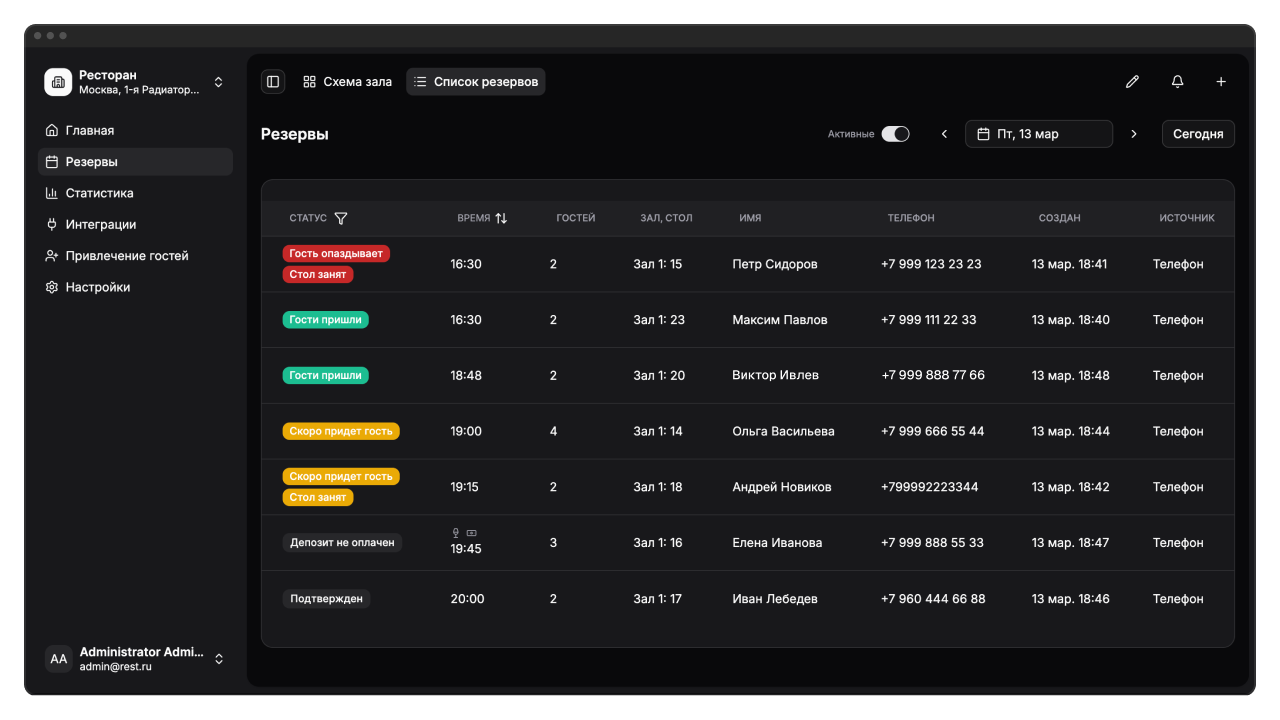Click the Сегодня button
This screenshot has width=1280, height=720.
[1198, 134]
